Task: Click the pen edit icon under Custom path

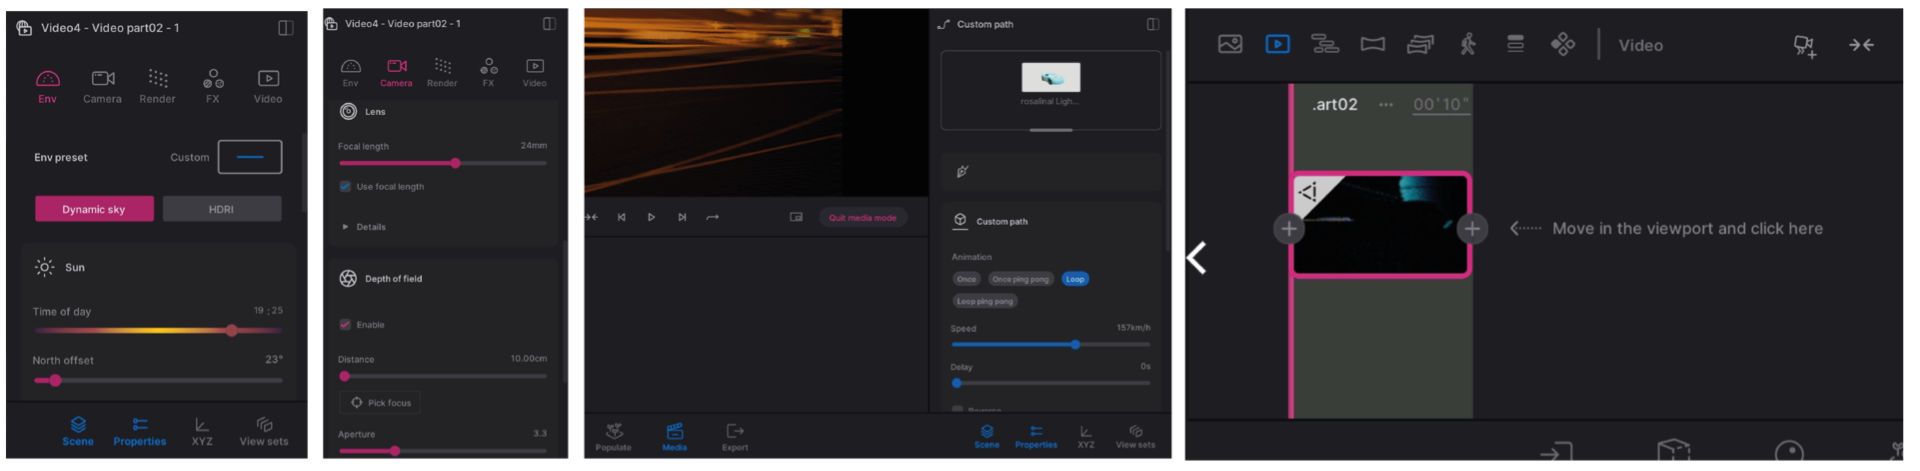Action: tap(962, 172)
